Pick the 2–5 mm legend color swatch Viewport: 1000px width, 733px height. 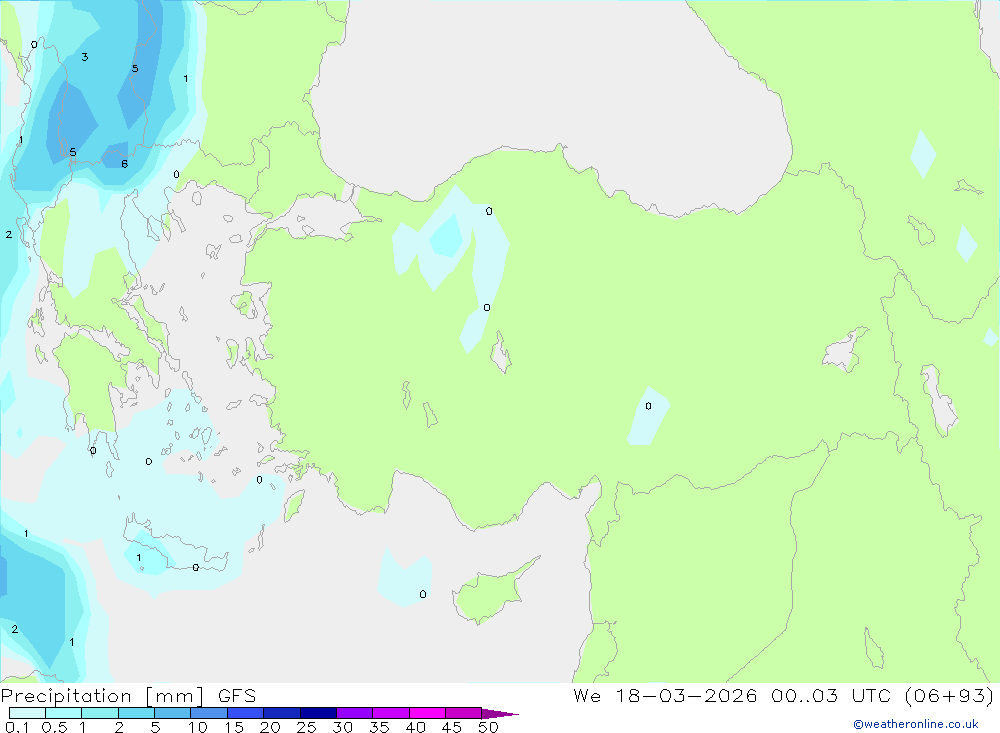pyautogui.click(x=136, y=713)
